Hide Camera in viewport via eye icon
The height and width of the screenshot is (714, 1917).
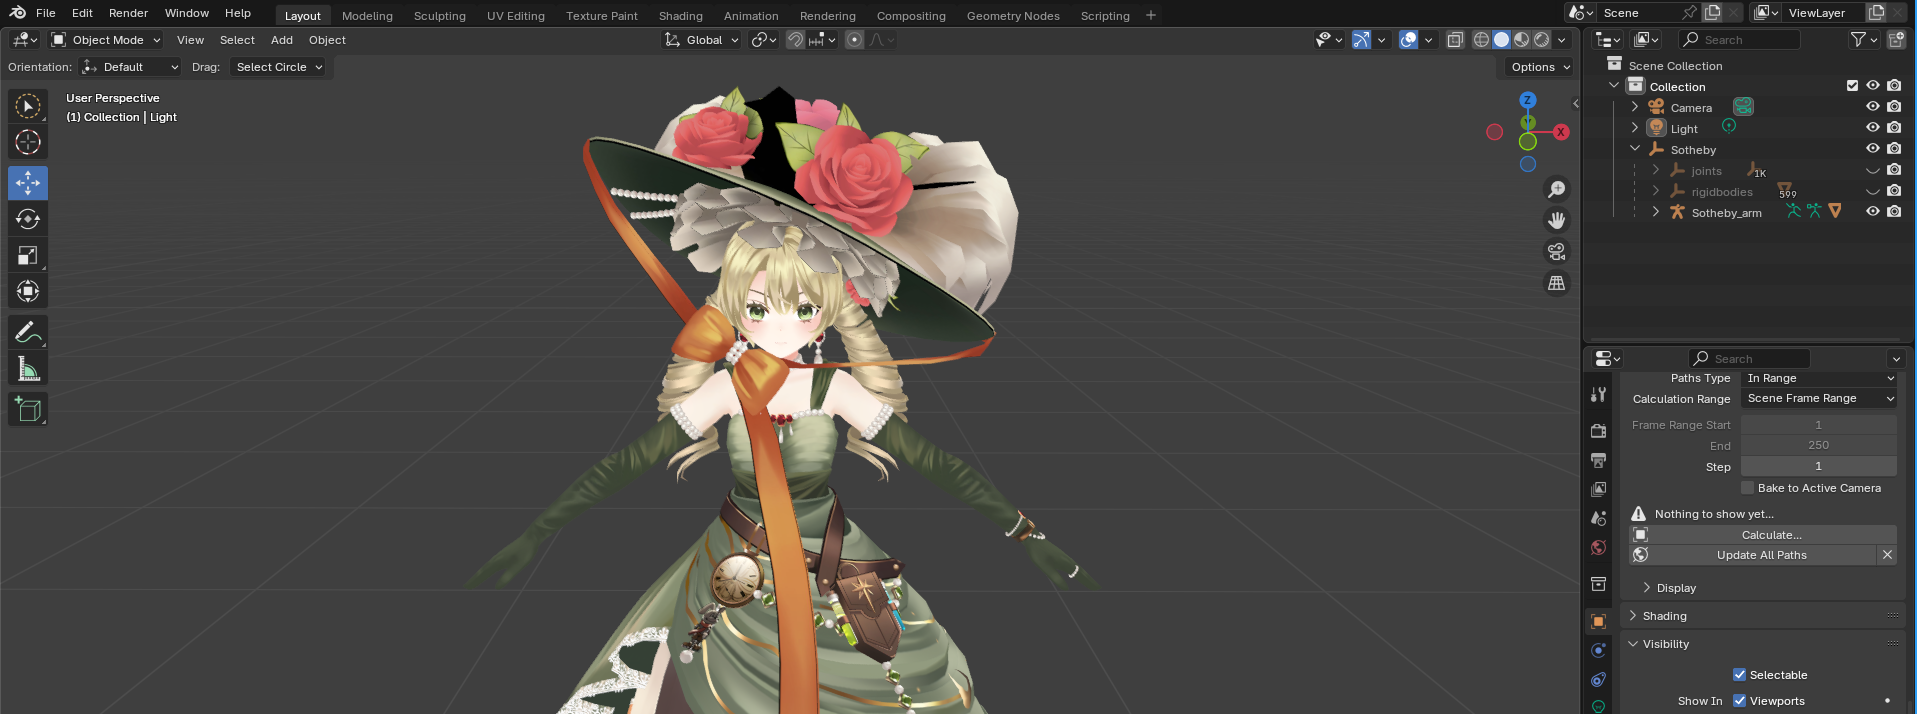pyautogui.click(x=1873, y=107)
